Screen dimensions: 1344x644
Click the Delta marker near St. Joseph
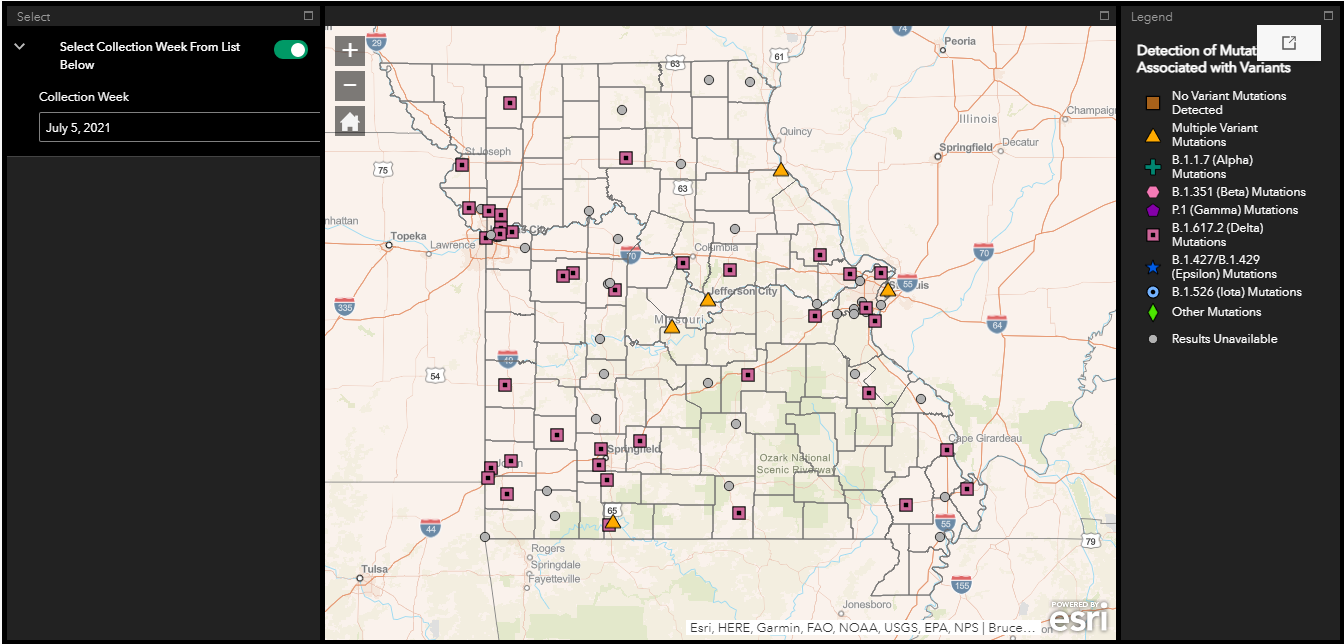tap(462, 165)
